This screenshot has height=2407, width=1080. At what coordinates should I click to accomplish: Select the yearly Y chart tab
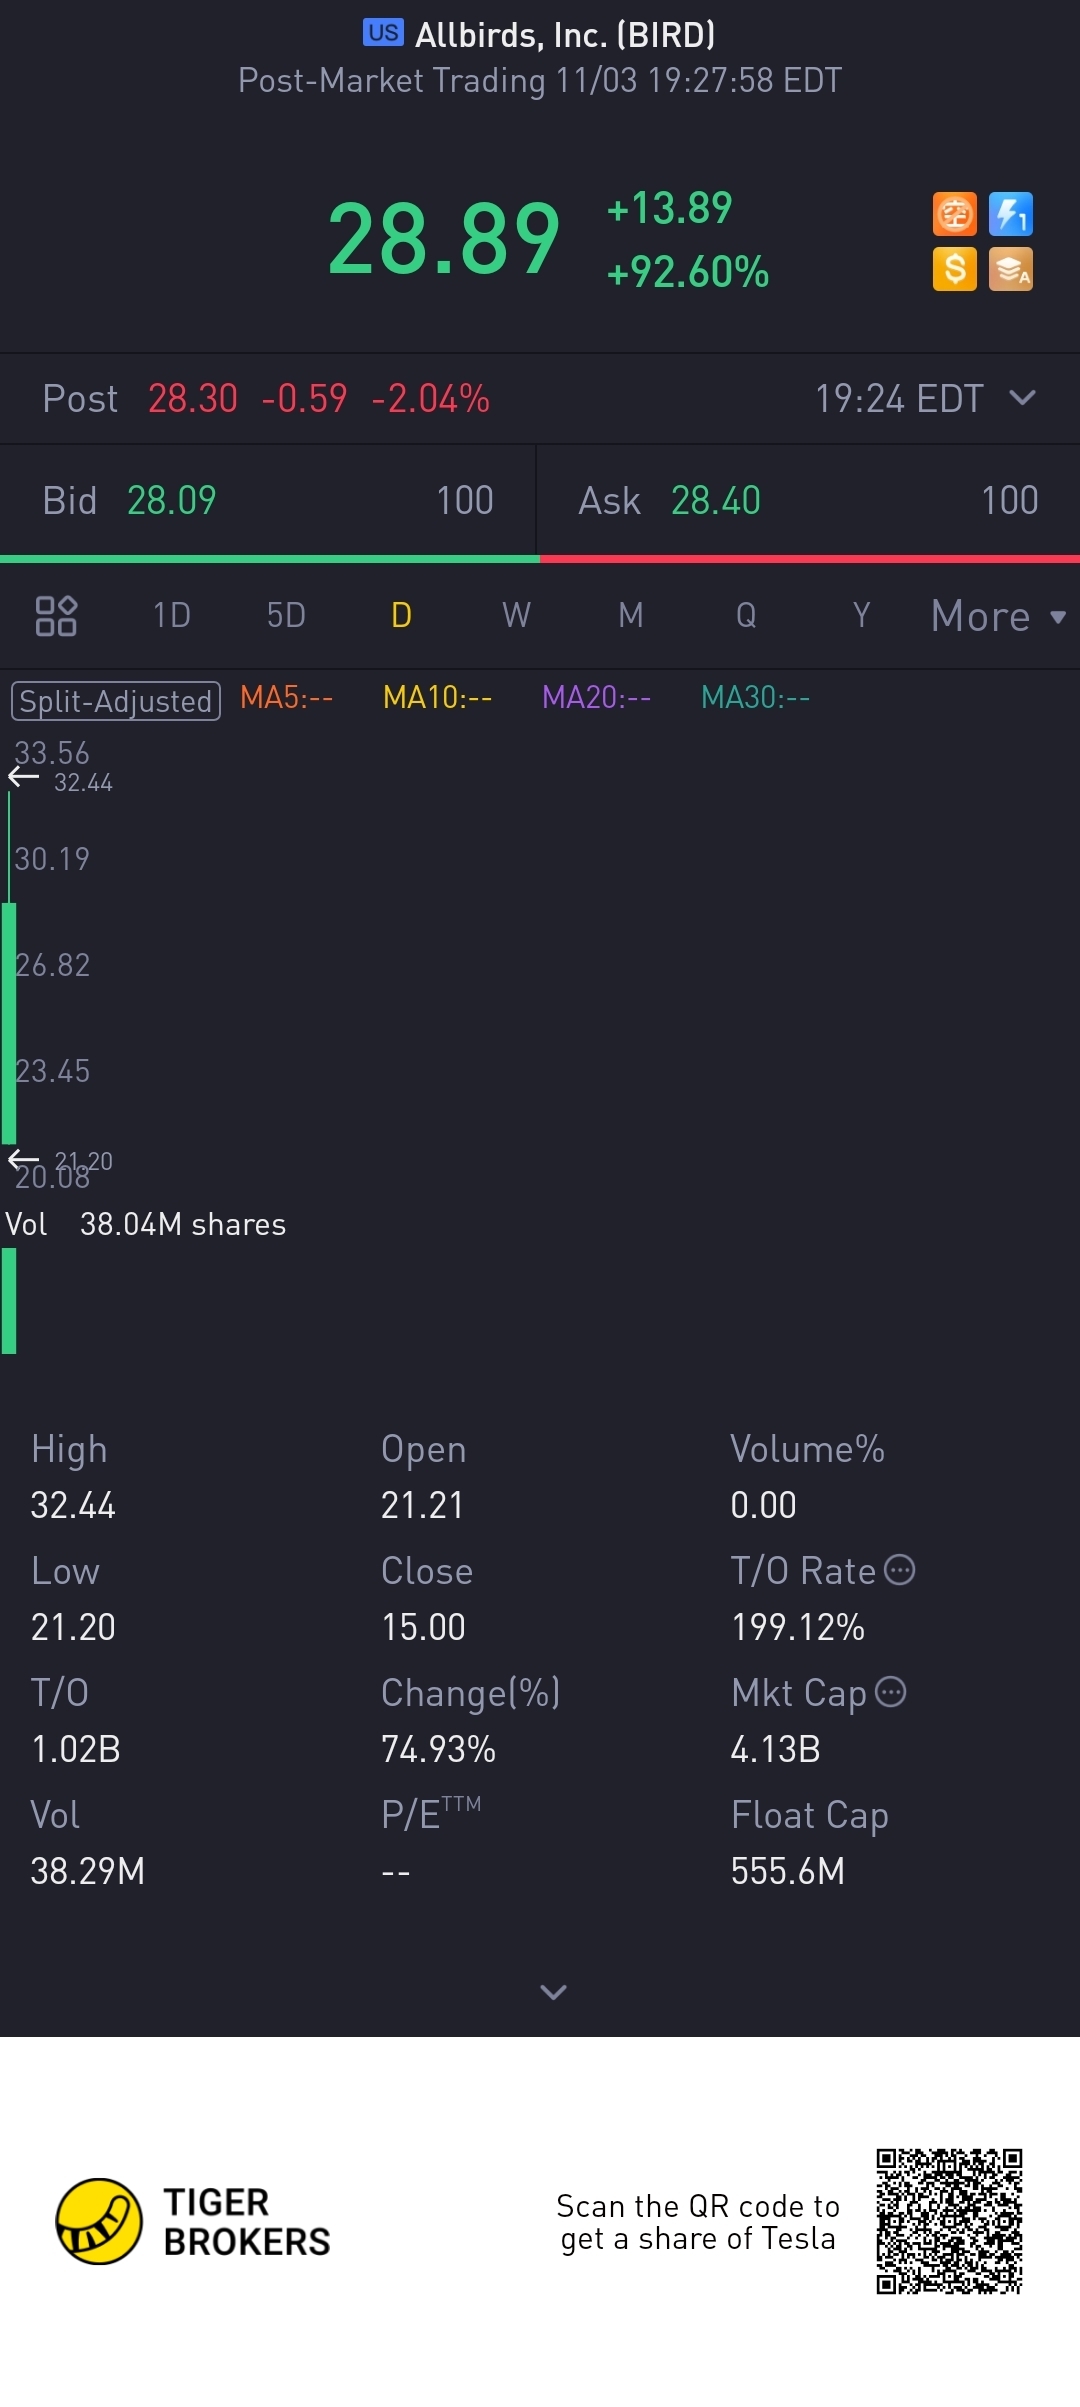tap(861, 615)
